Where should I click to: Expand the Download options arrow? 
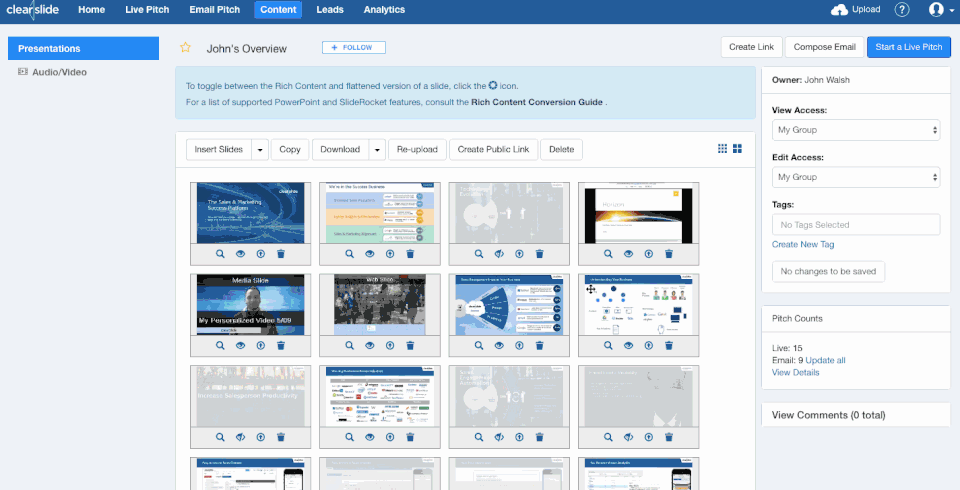[377, 149]
